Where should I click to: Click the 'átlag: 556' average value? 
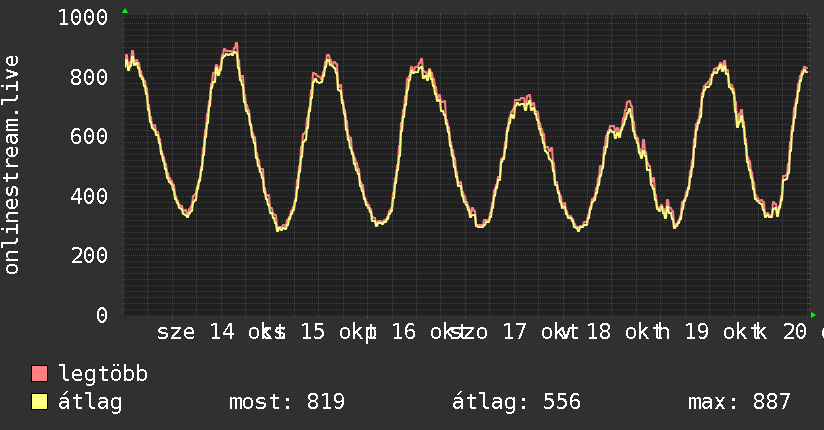[x=517, y=402]
